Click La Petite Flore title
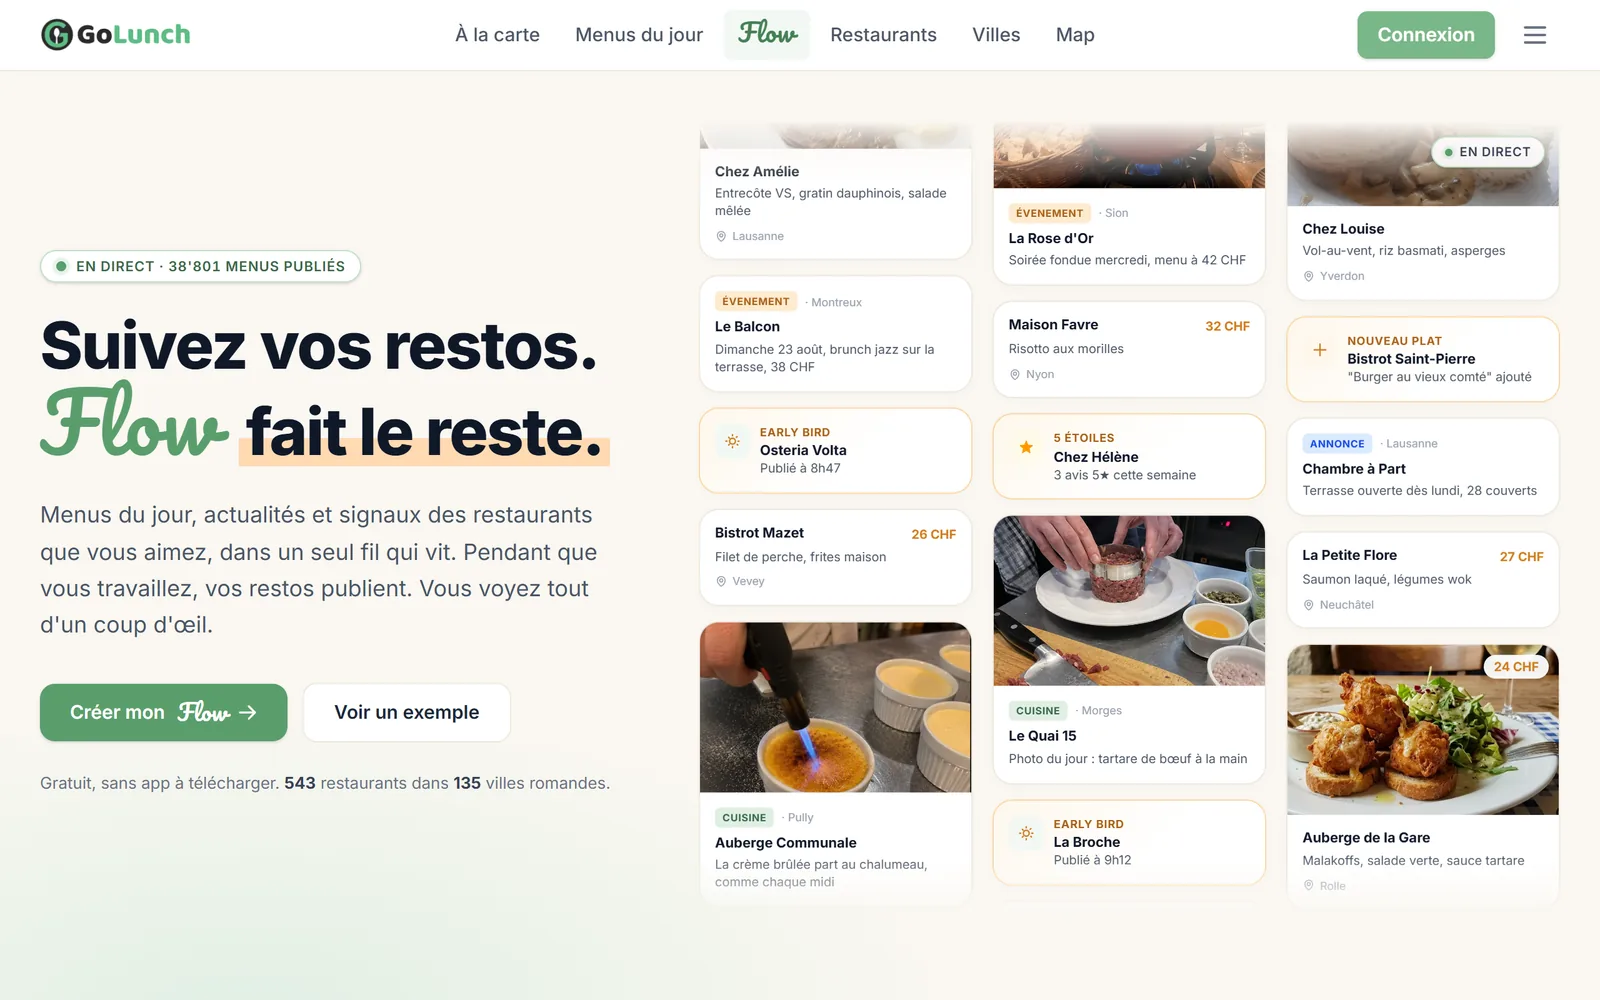The width and height of the screenshot is (1600, 1000). [1349, 555]
